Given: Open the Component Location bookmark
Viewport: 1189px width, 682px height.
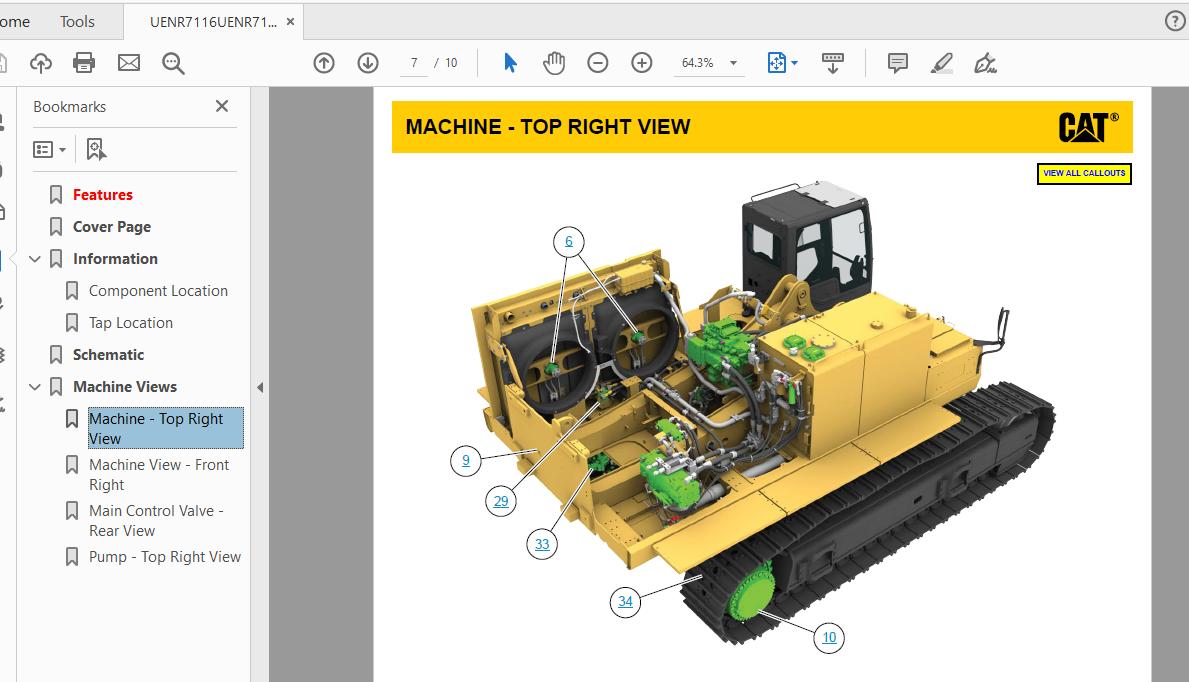Looking at the screenshot, I should point(158,291).
